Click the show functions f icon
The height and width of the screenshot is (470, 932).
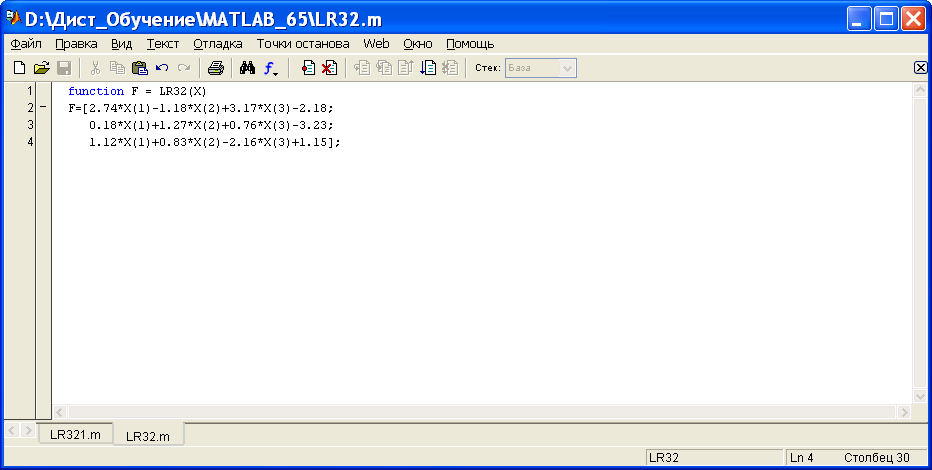[270, 68]
